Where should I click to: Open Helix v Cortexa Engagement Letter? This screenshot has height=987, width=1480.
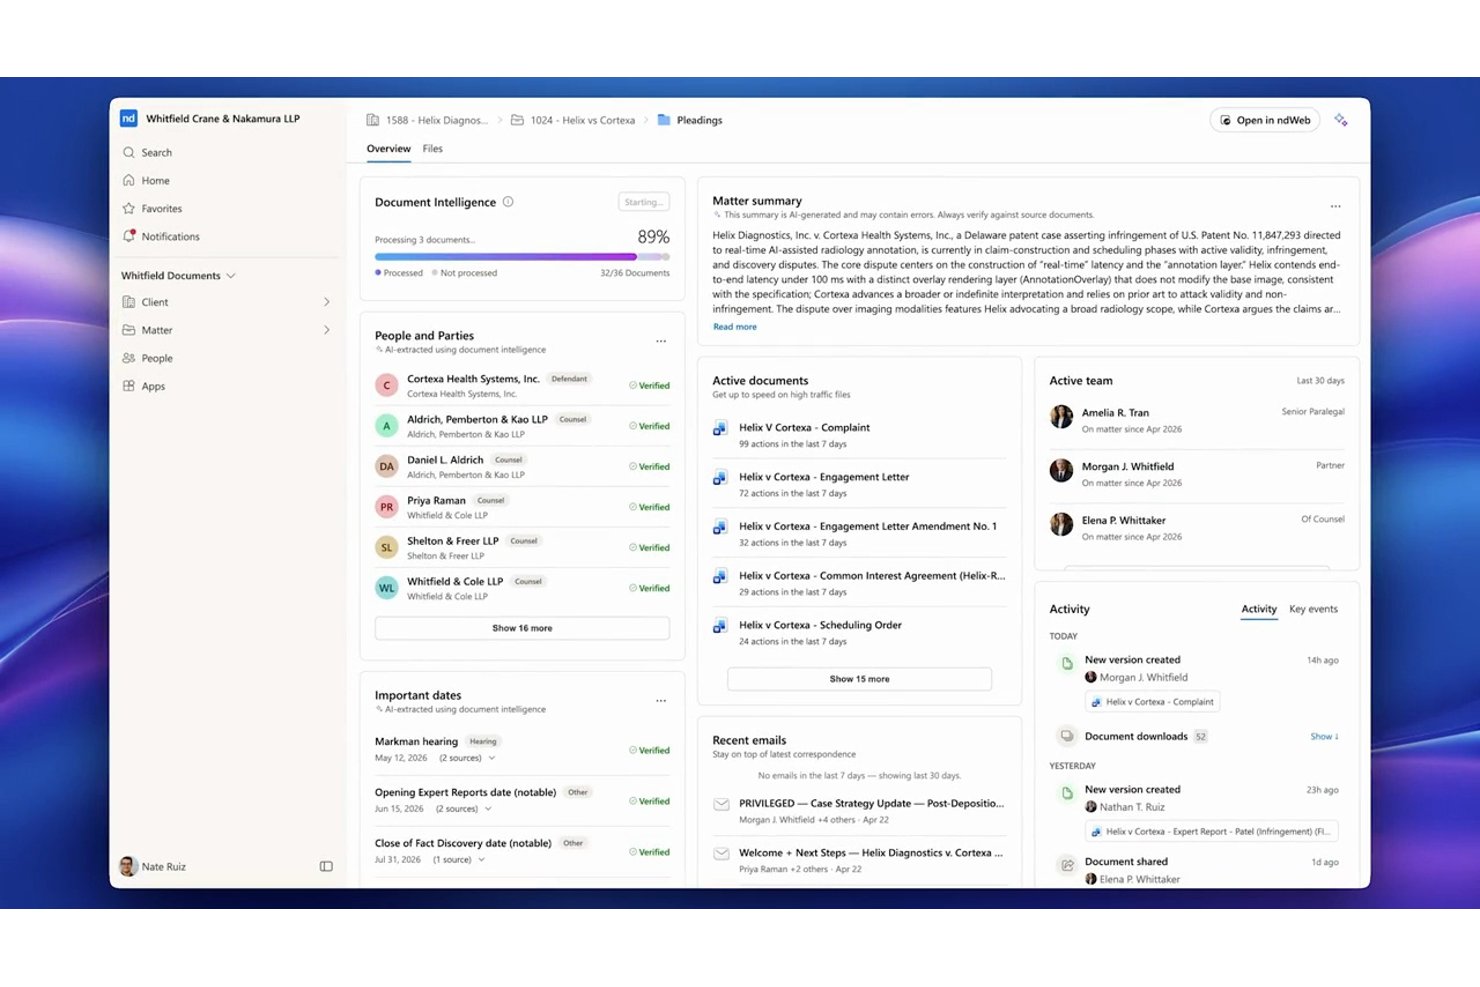coord(824,477)
